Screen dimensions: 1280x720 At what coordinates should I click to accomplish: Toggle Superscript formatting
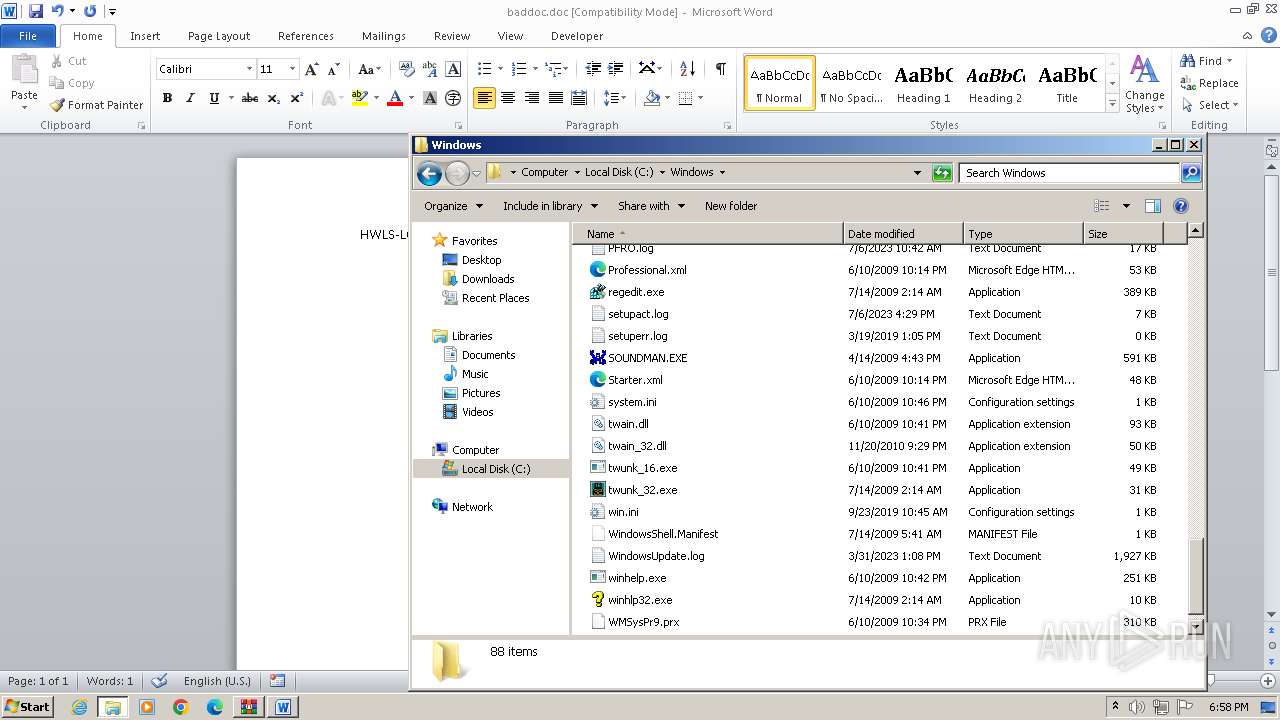(x=297, y=98)
